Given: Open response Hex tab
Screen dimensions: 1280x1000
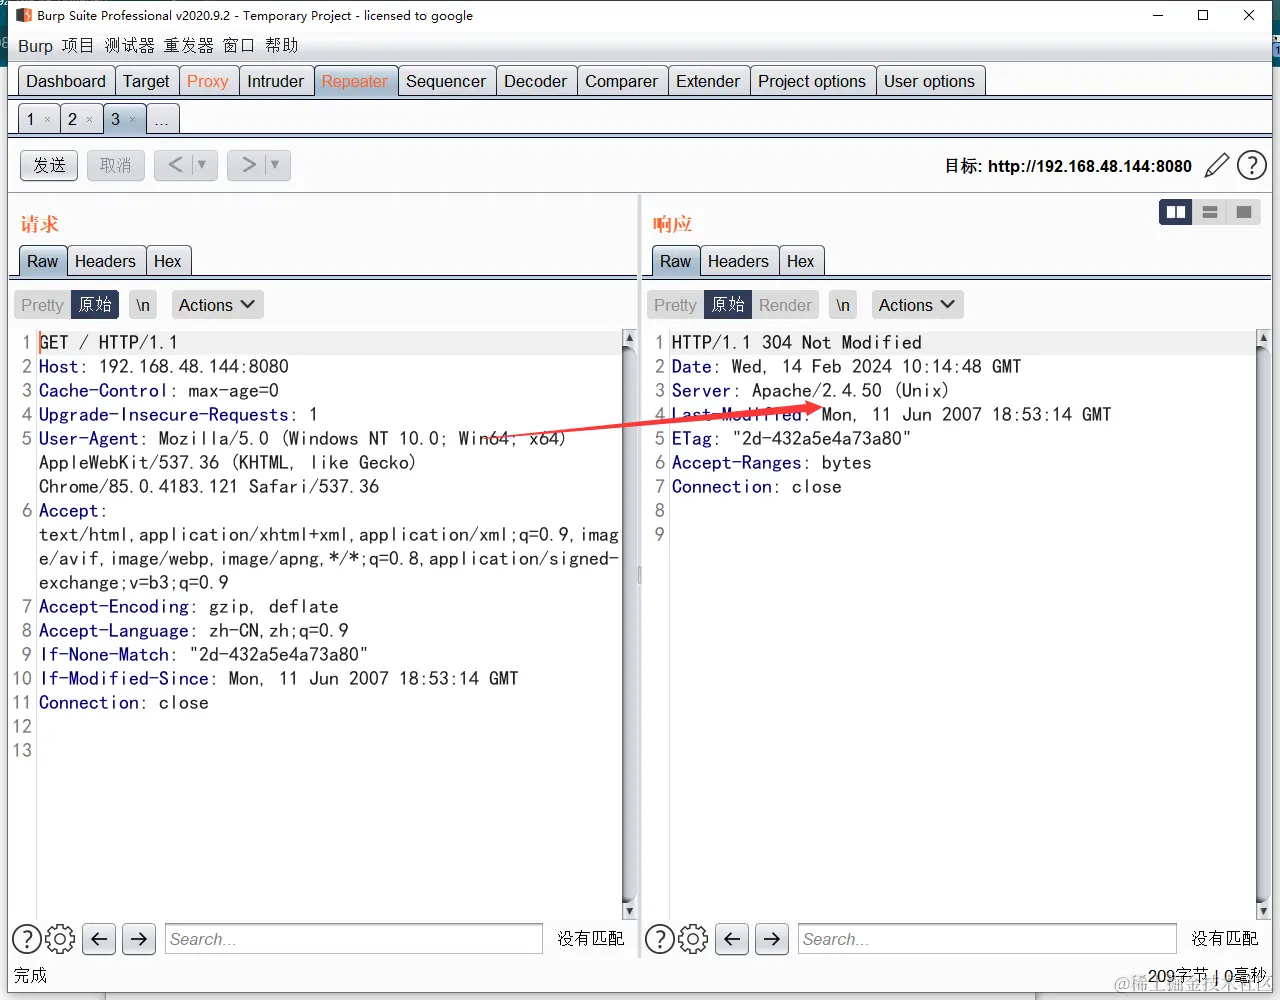Looking at the screenshot, I should (x=801, y=261).
